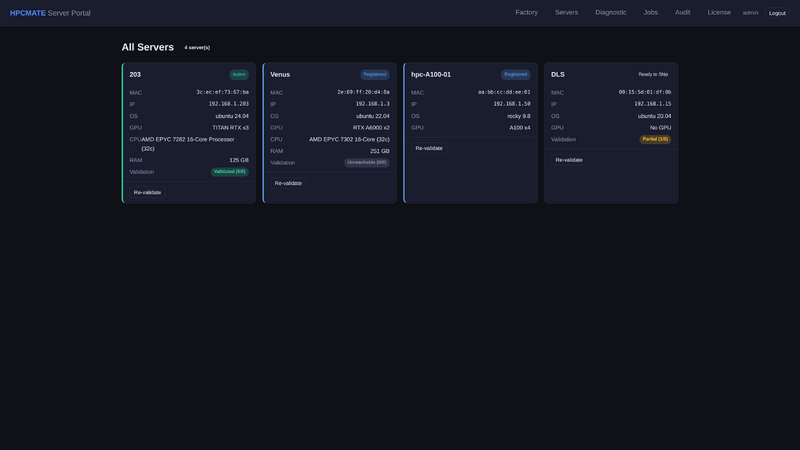Click the admin username

pyautogui.click(x=750, y=13)
